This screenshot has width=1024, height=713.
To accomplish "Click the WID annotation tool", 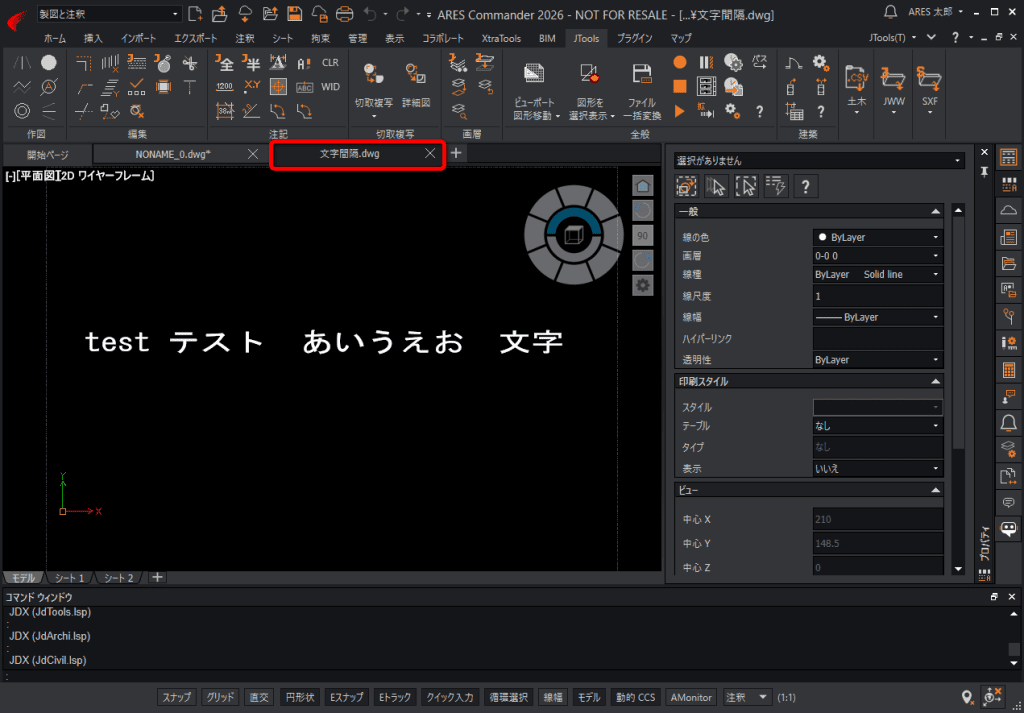I will click(x=330, y=87).
